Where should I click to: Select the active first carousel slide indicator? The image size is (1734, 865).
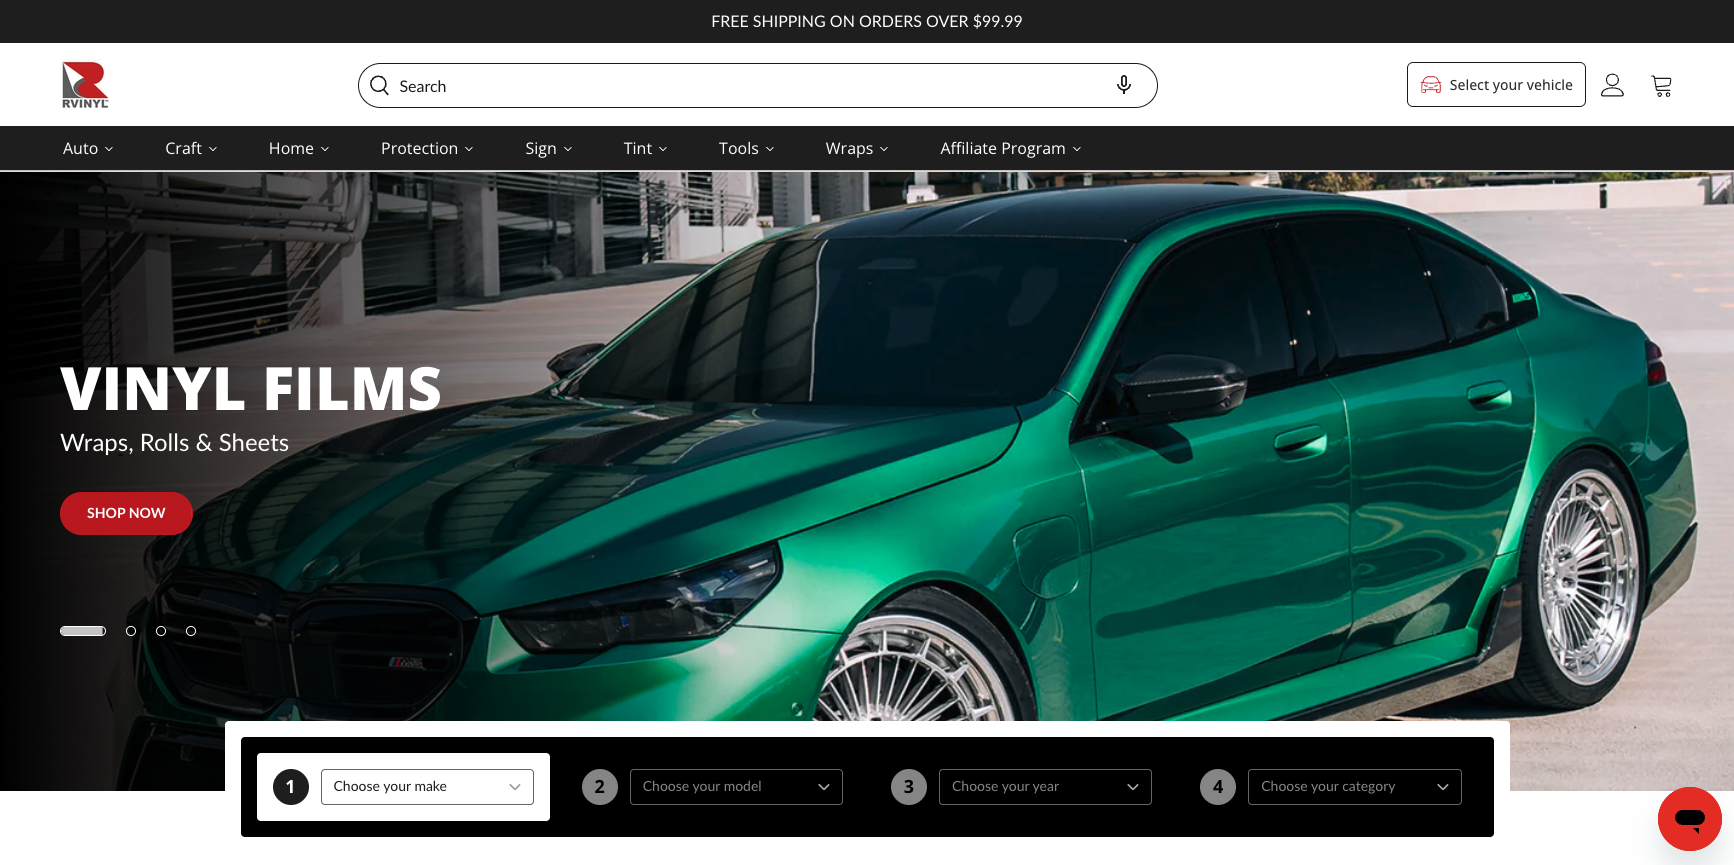tap(83, 631)
